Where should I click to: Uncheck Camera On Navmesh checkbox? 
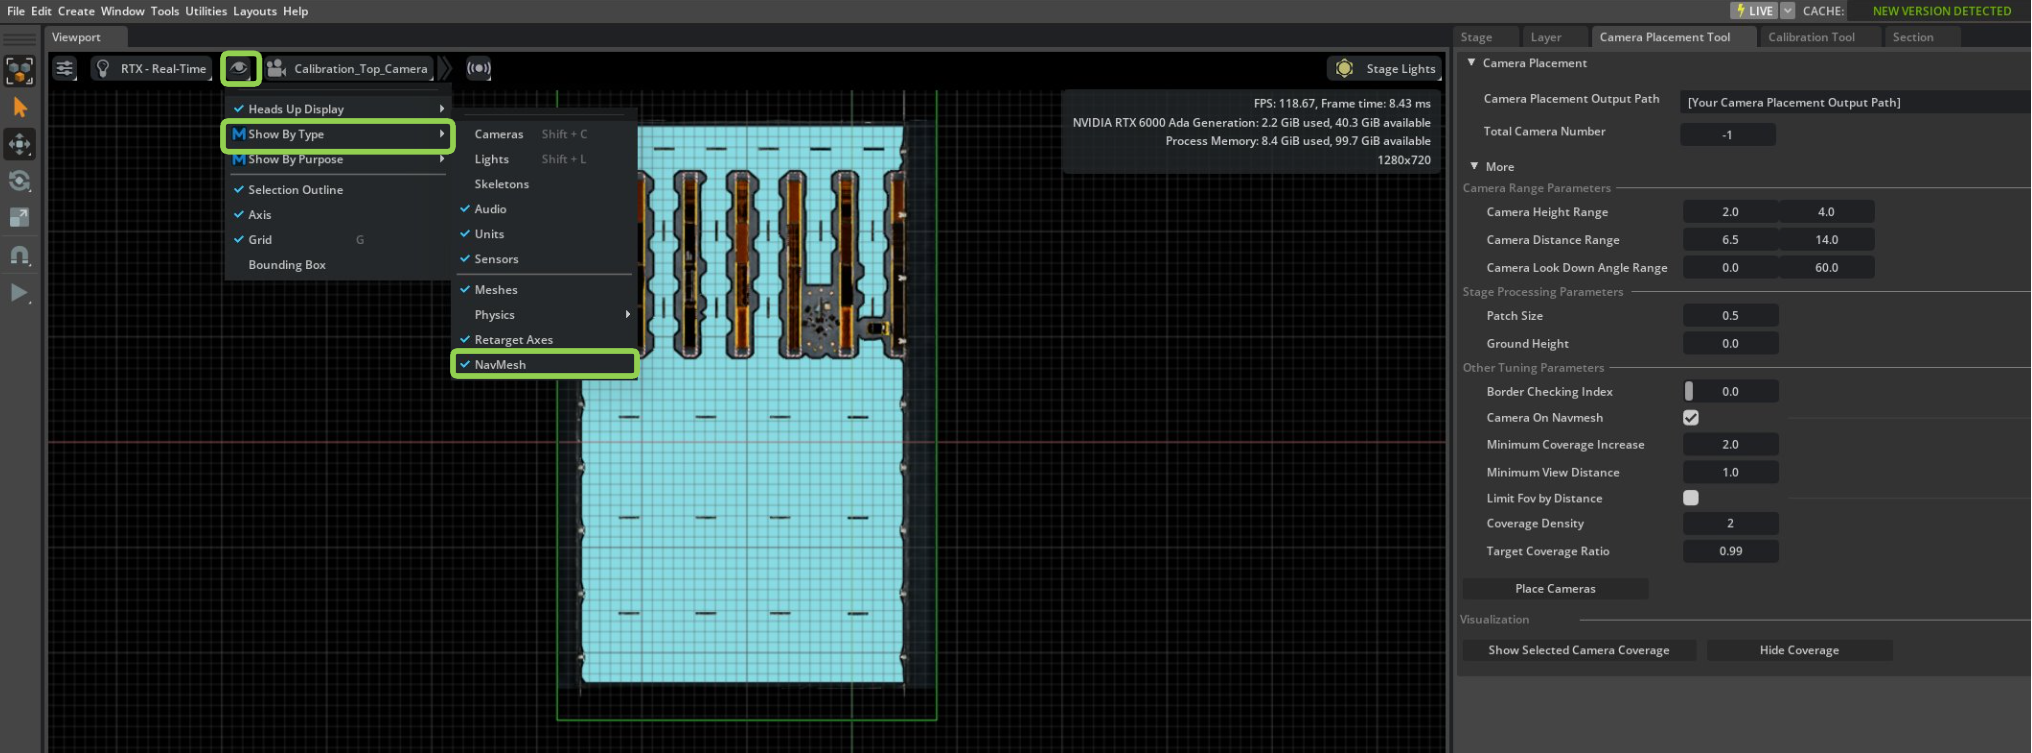coord(1691,418)
